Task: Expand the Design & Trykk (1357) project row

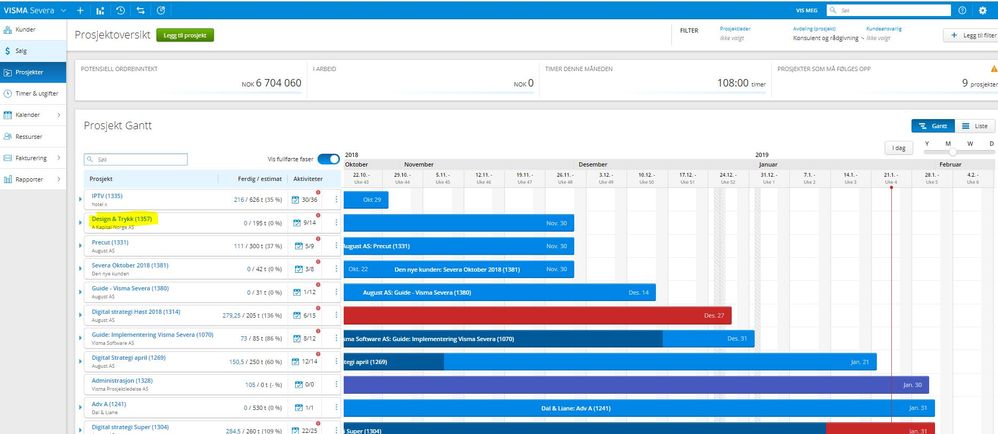Action: (80, 223)
